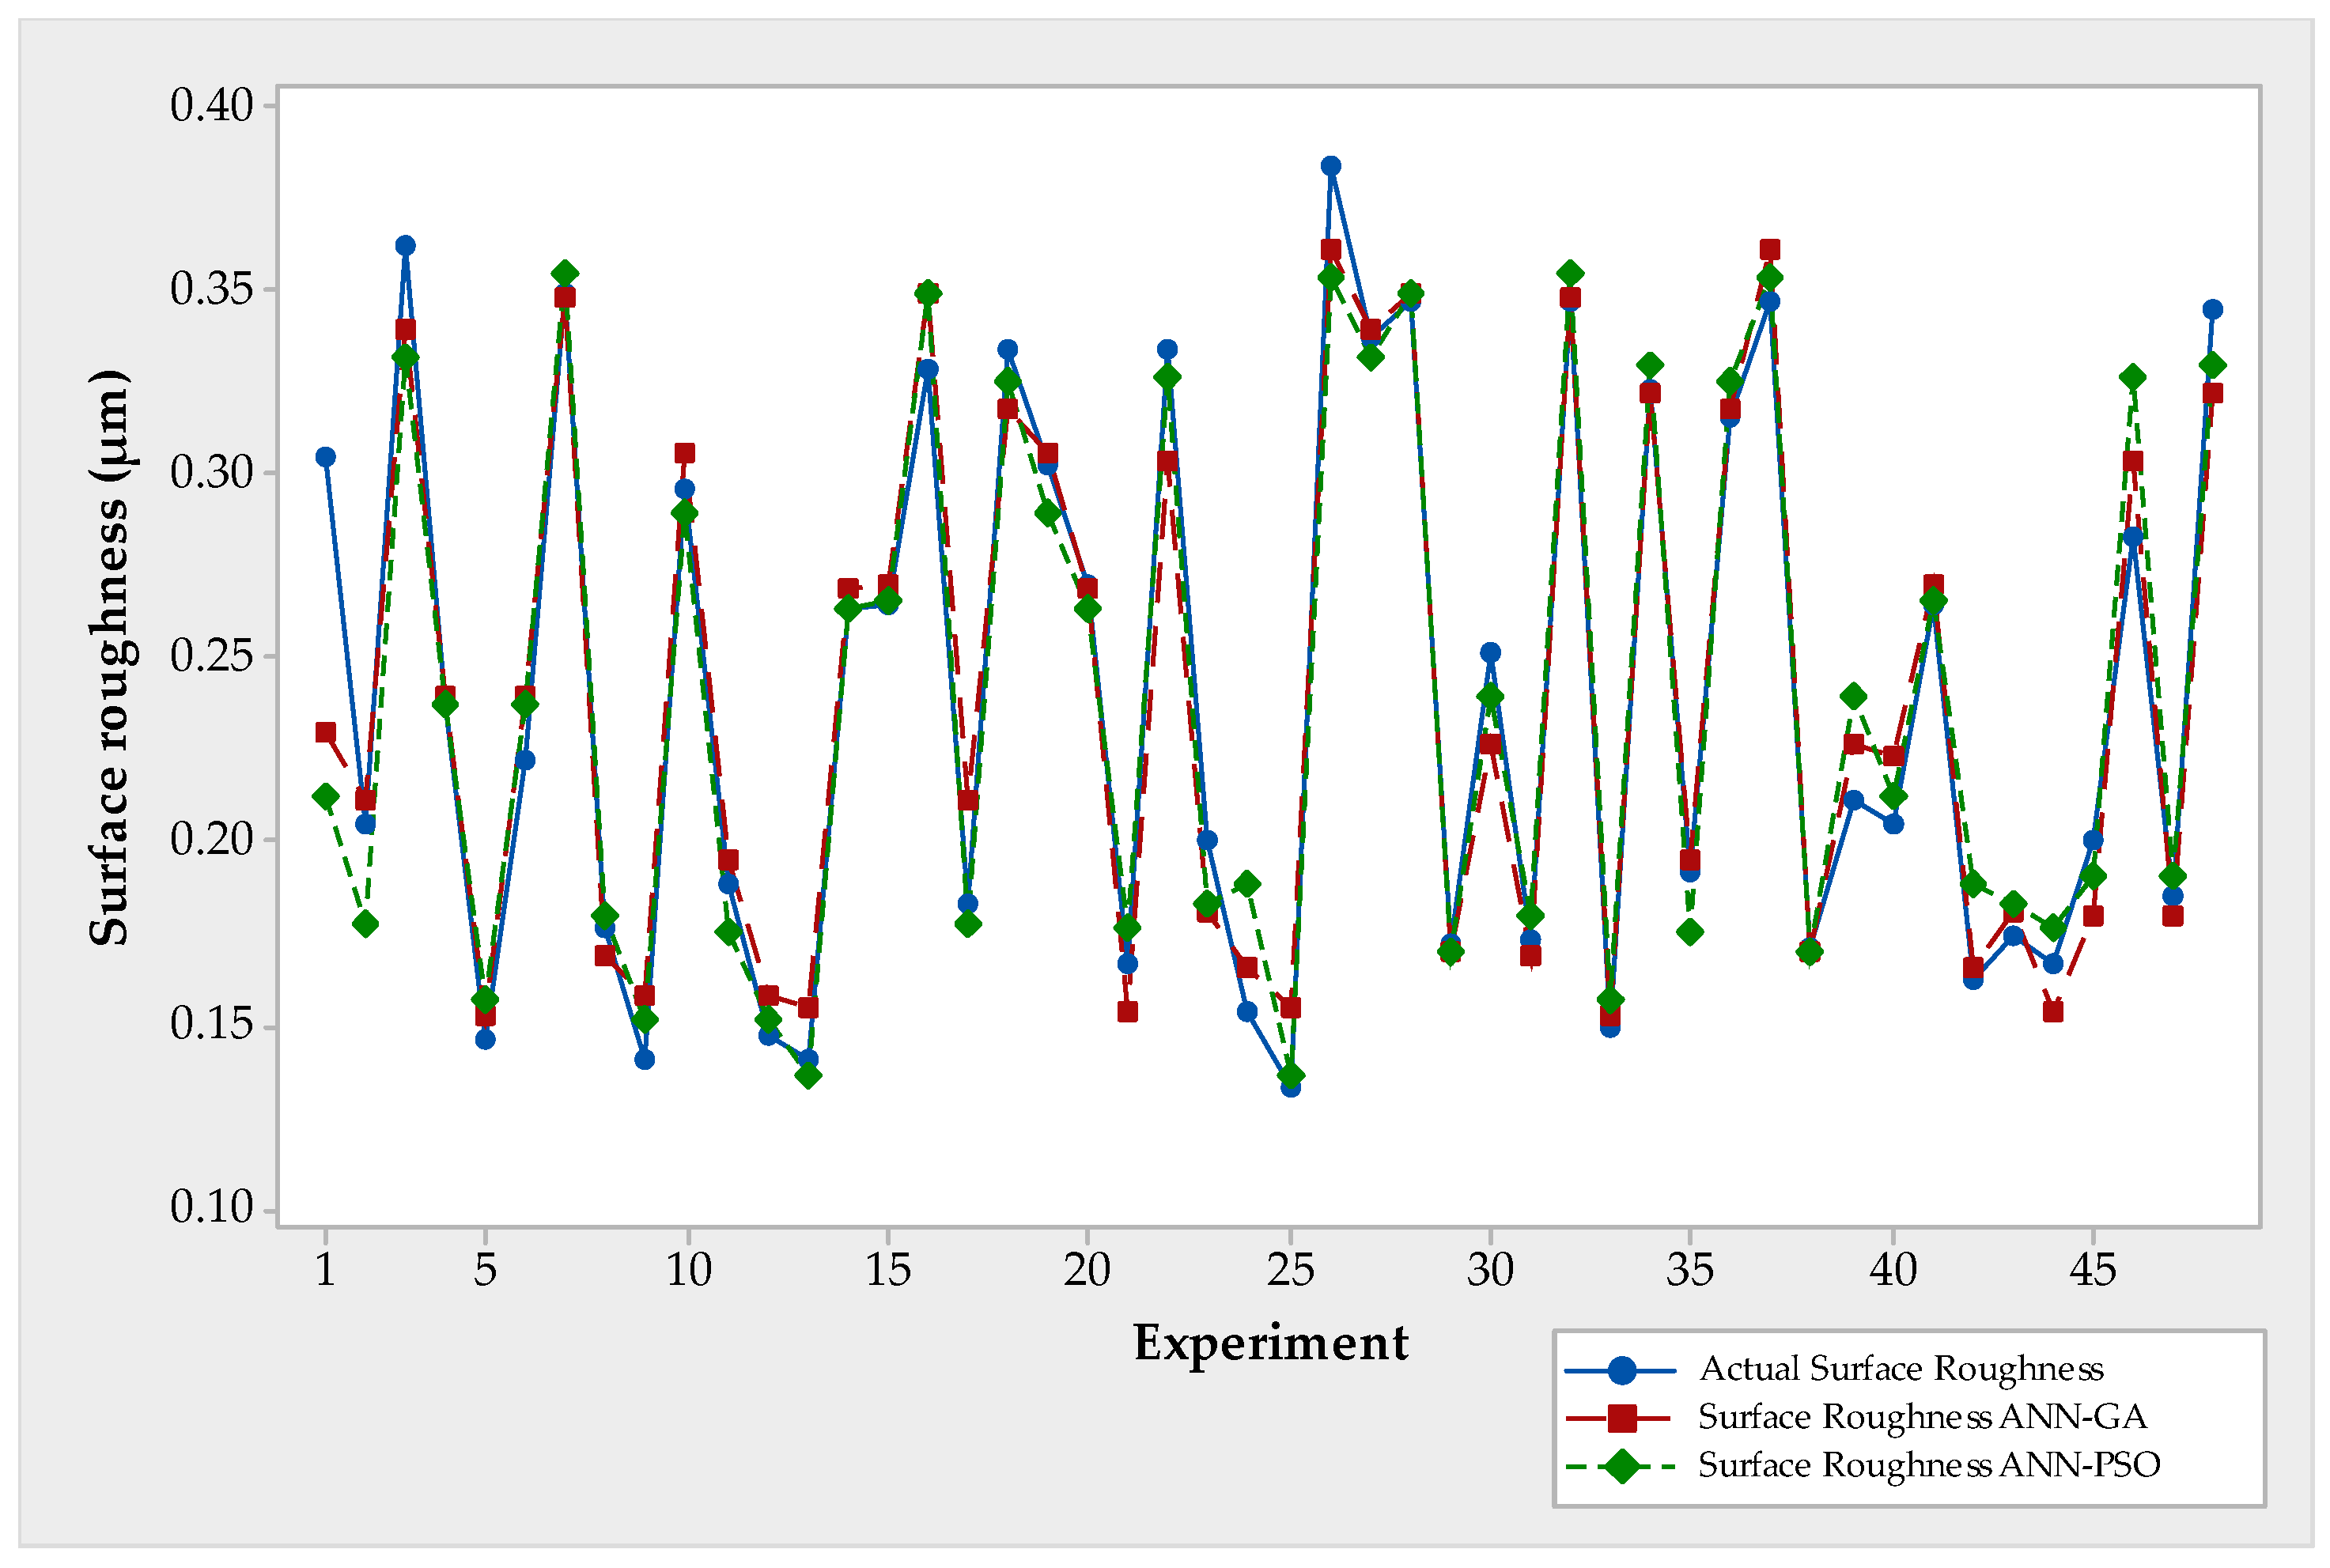This screenshot has height=1568, width=2330.
Task: Click red square legend marker for ANN-GA
Action: point(1622,1418)
